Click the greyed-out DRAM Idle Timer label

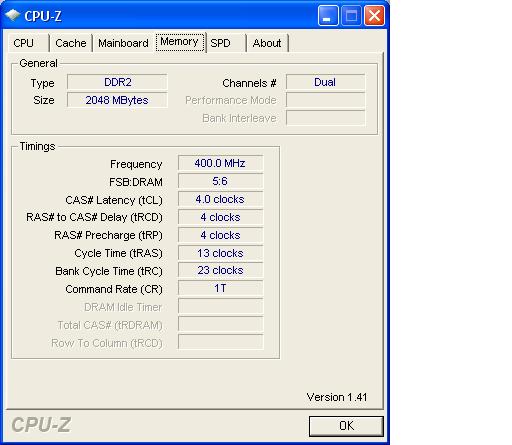click(x=123, y=307)
